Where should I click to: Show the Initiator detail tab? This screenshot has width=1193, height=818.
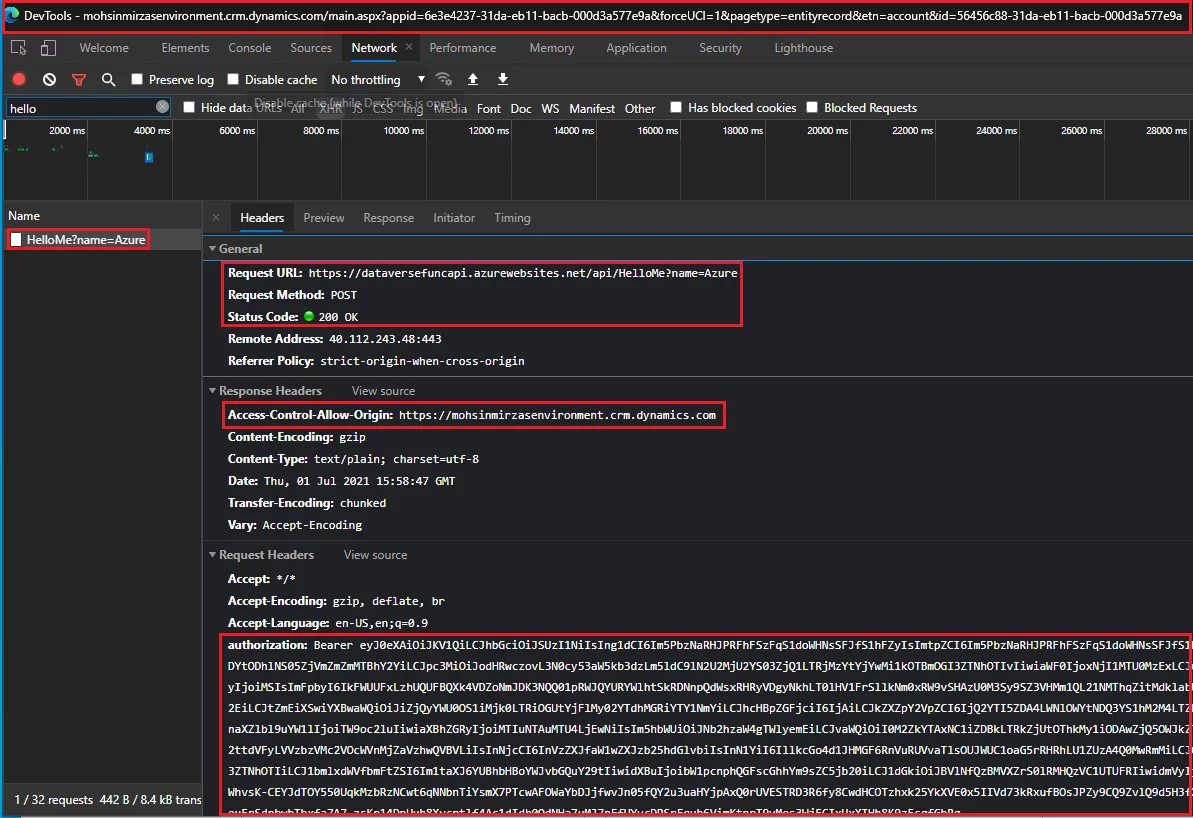tap(454, 218)
